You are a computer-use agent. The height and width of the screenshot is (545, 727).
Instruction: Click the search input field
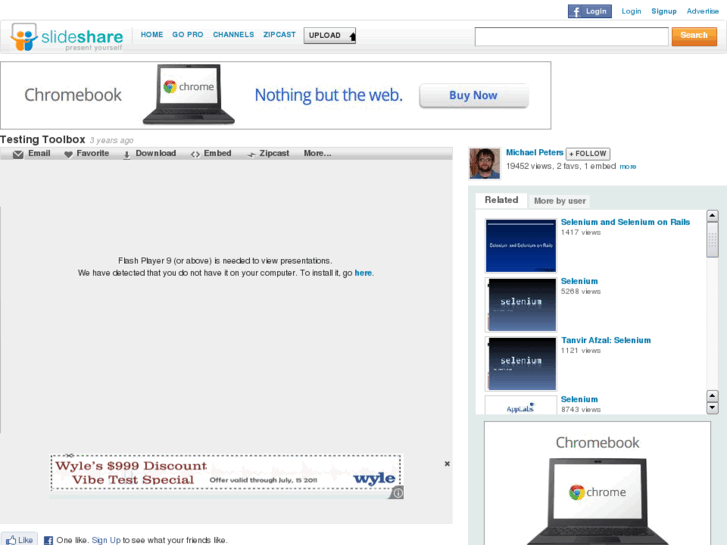click(x=571, y=36)
